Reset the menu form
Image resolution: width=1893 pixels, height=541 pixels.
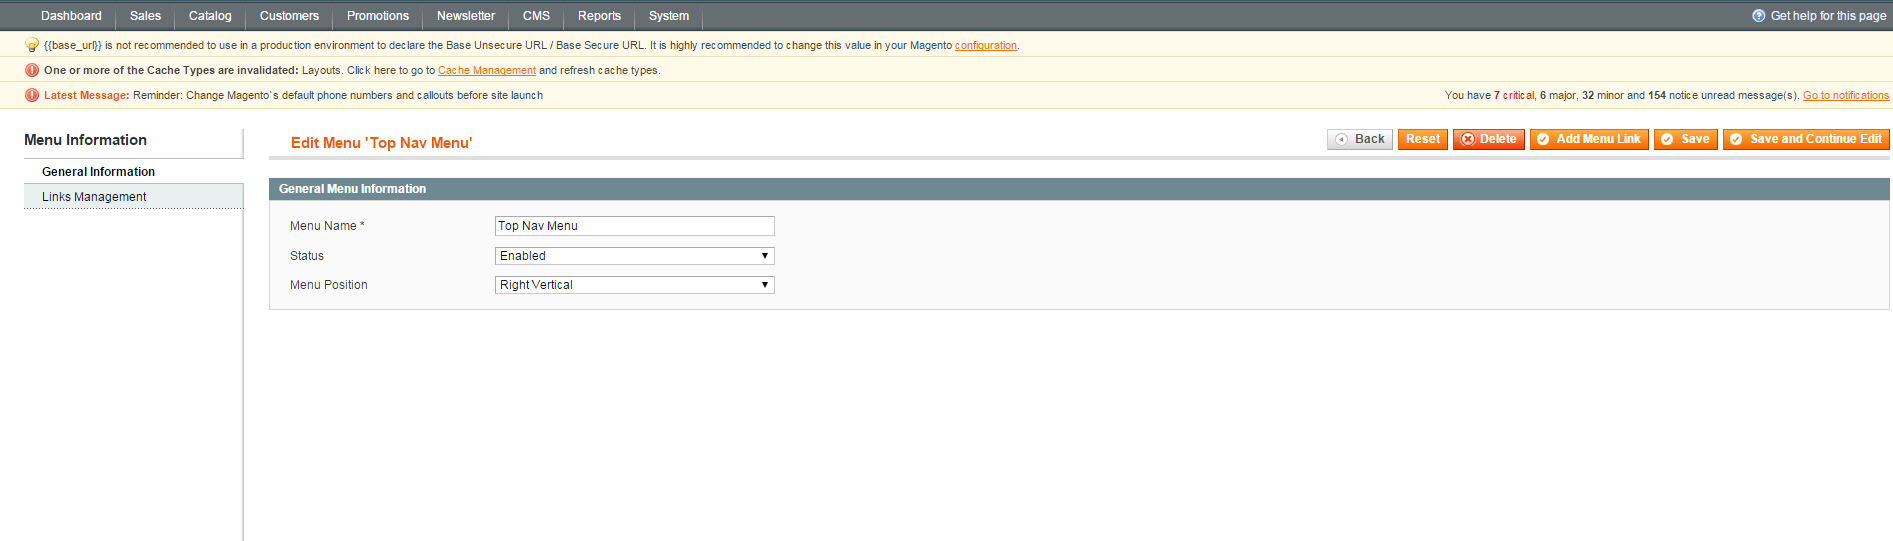click(x=1422, y=139)
